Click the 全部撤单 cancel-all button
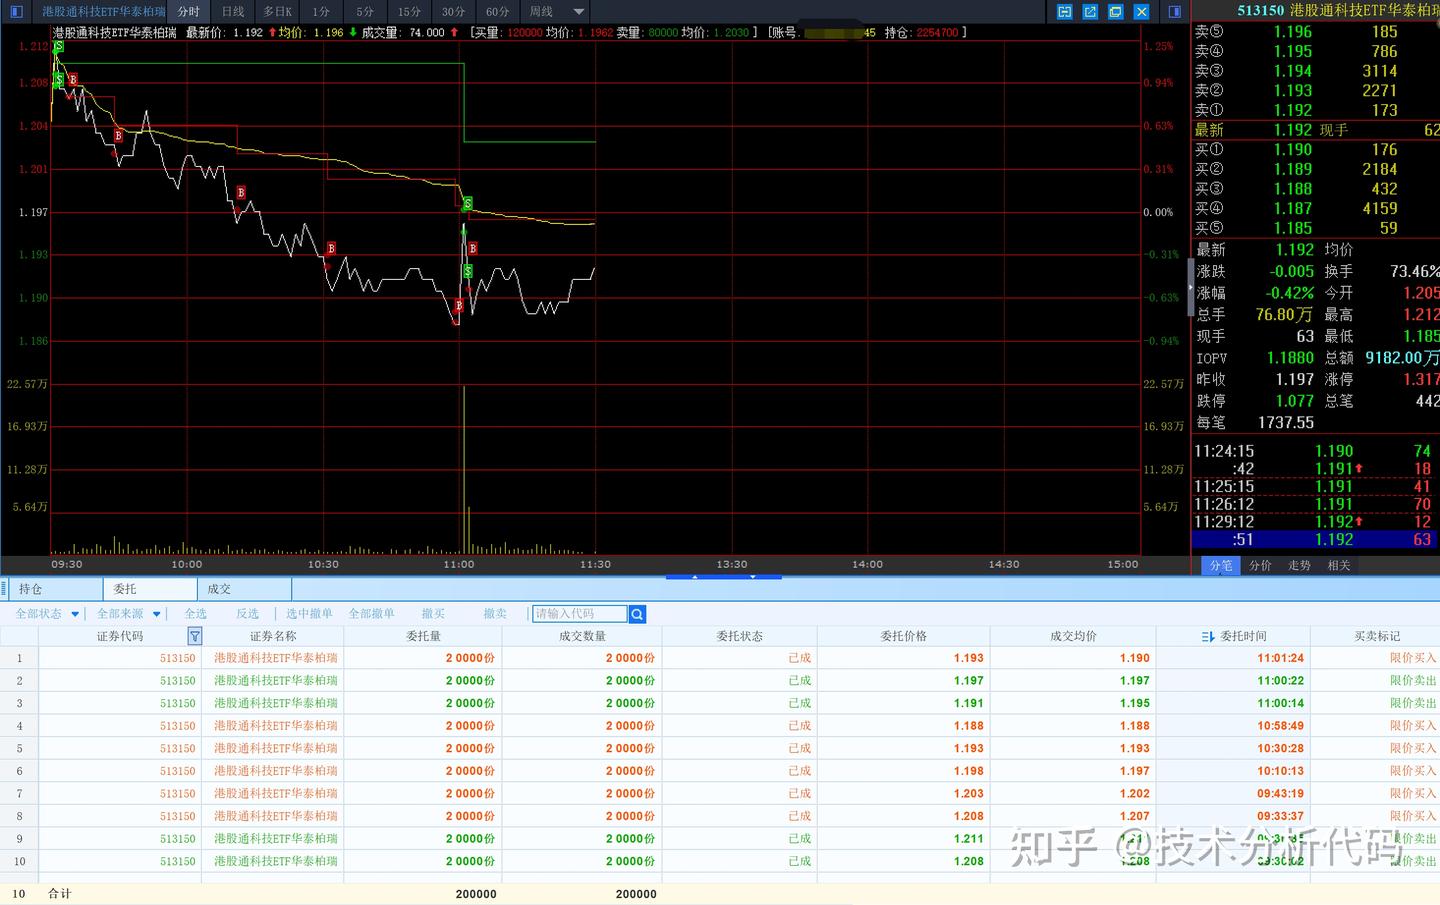1440x905 pixels. 371,614
